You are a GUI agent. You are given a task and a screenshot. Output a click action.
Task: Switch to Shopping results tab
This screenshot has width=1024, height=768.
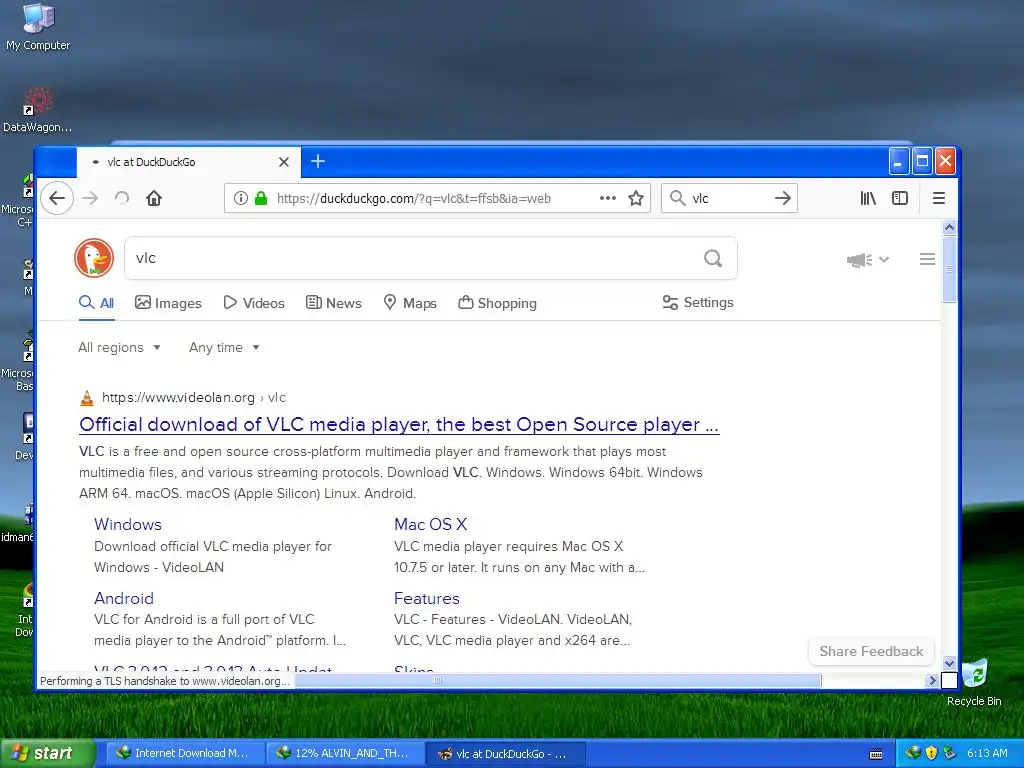tap(498, 303)
